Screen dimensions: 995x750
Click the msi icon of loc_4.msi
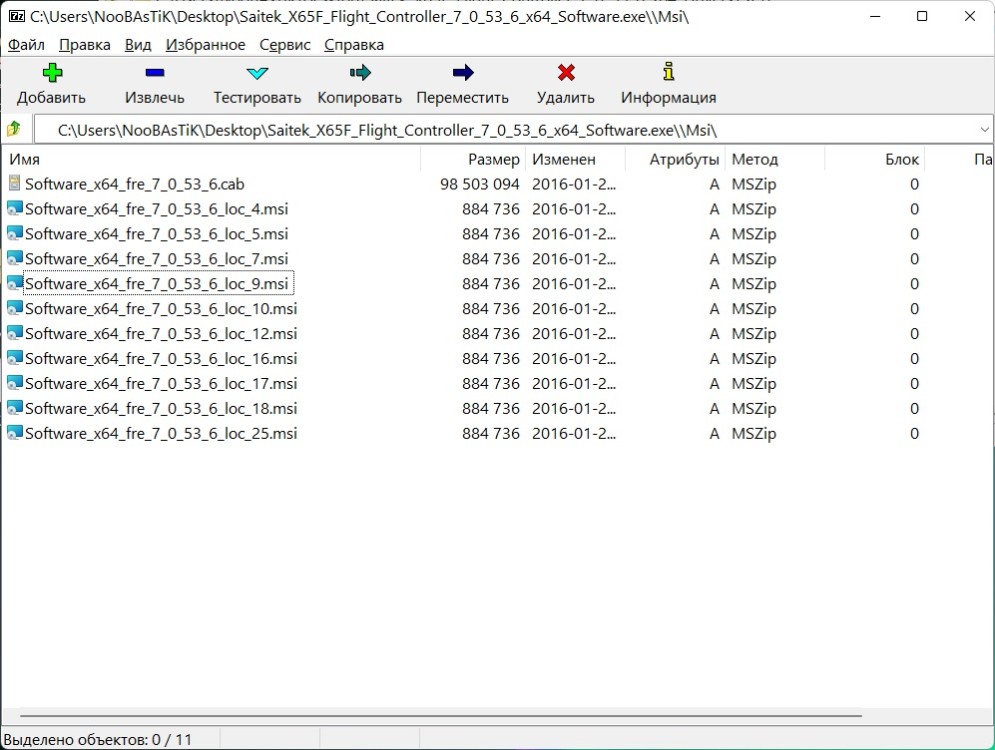15,209
